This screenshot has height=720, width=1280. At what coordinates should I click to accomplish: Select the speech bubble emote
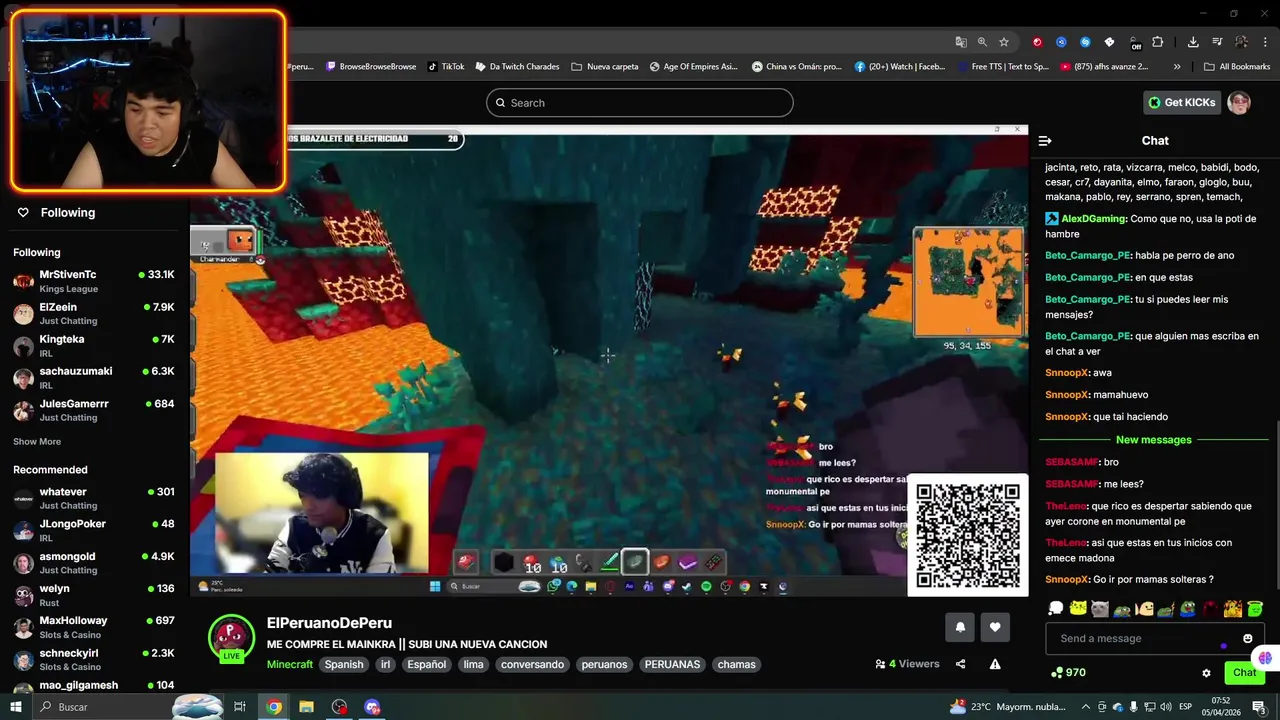tap(1056, 608)
